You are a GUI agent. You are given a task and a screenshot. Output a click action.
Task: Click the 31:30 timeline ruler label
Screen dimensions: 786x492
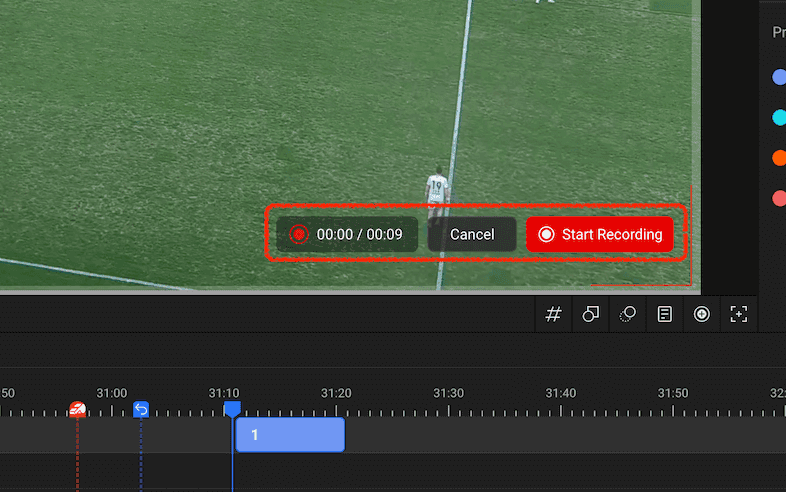point(449,393)
